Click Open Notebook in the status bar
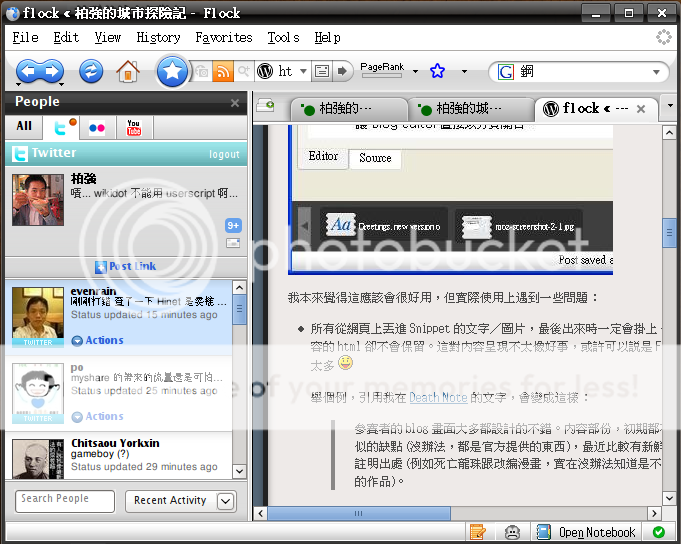The height and width of the screenshot is (544, 681). point(597,532)
